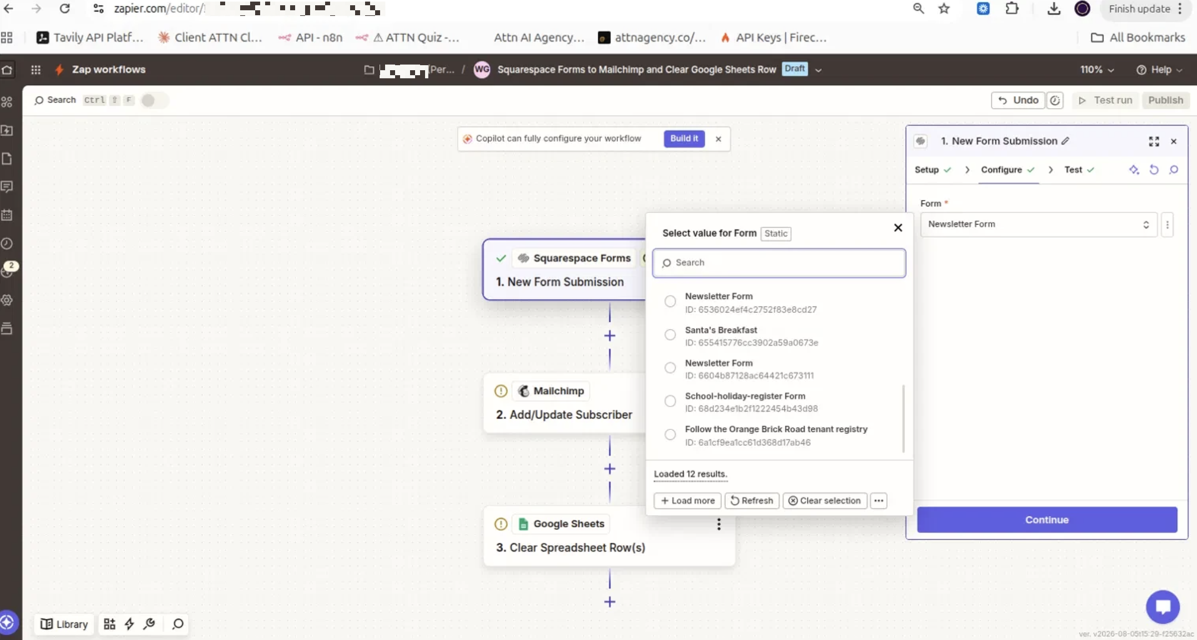Open the 110% zoom dropdown

pos(1097,69)
